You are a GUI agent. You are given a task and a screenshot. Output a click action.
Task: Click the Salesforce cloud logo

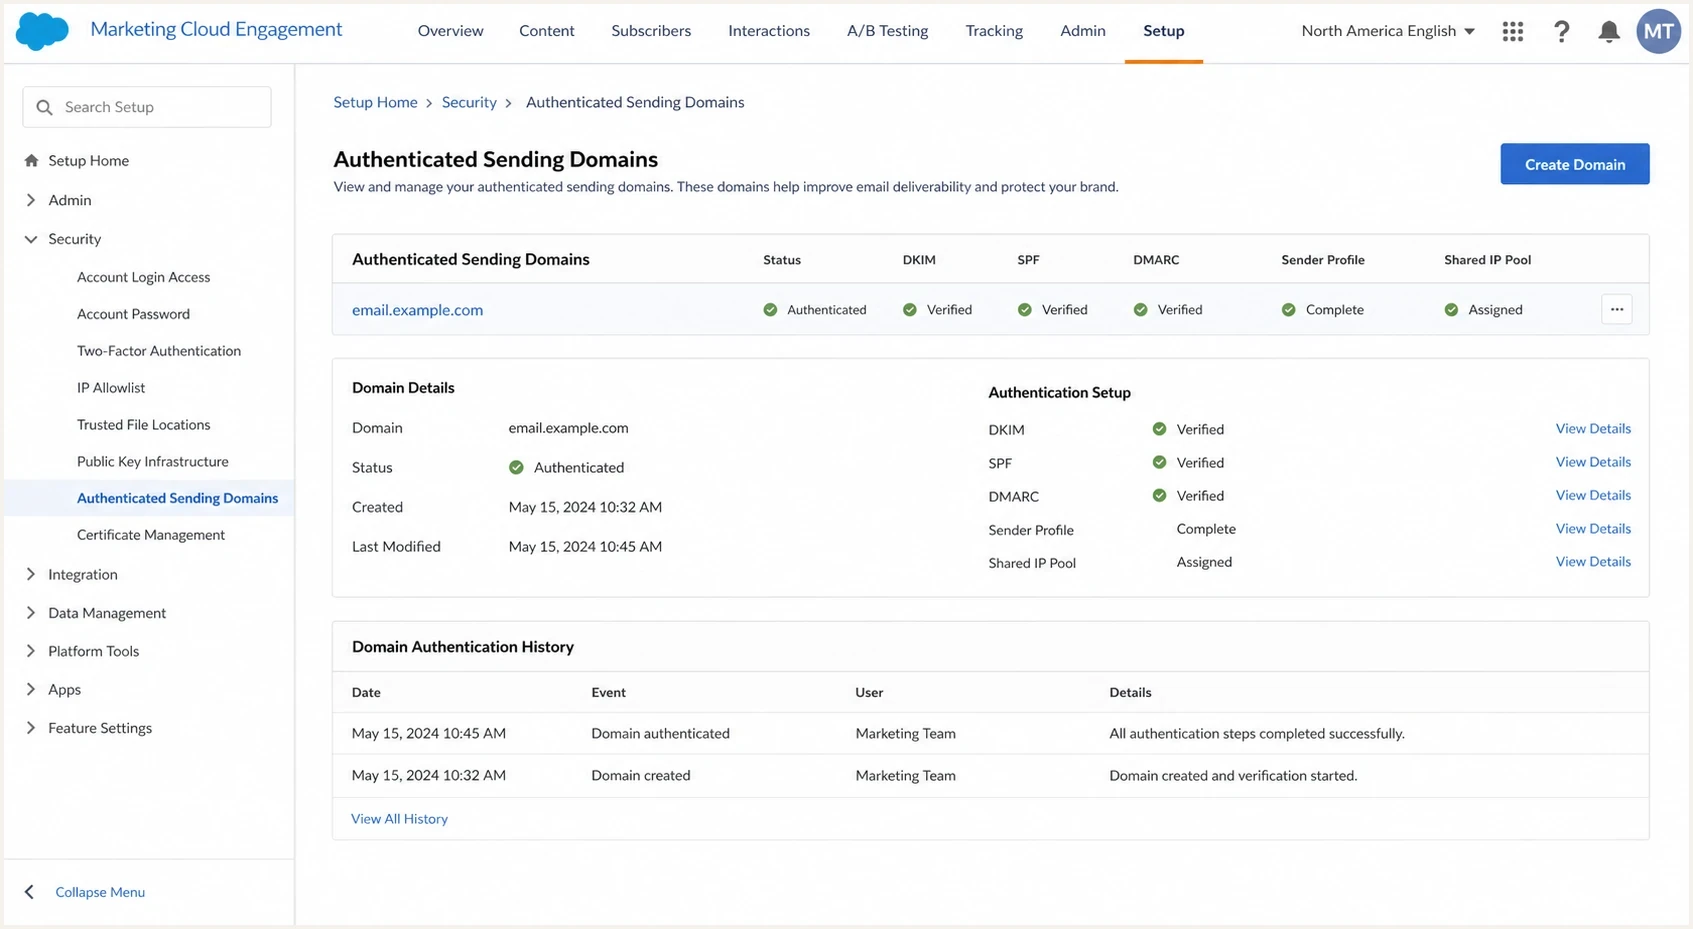point(42,31)
